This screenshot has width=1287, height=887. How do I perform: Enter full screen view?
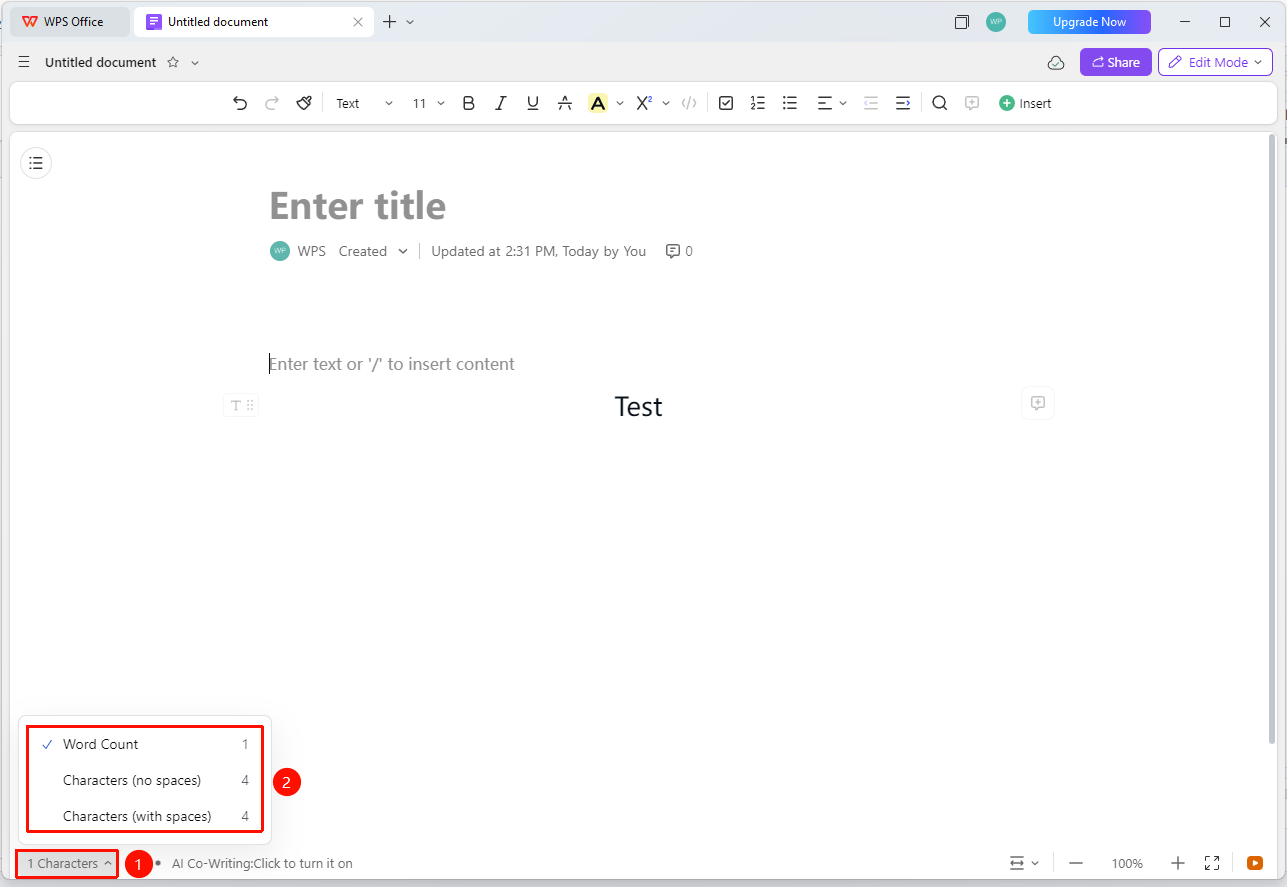1212,863
